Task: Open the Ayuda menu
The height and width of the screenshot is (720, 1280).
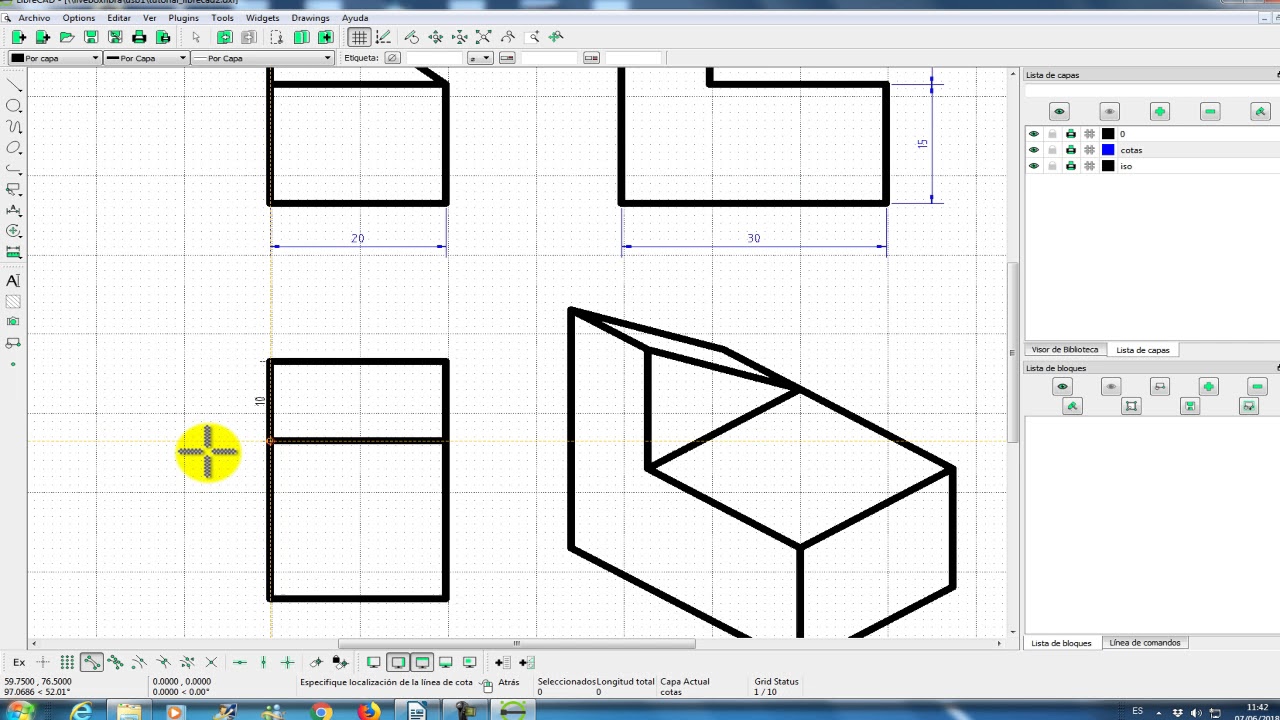Action: [355, 18]
